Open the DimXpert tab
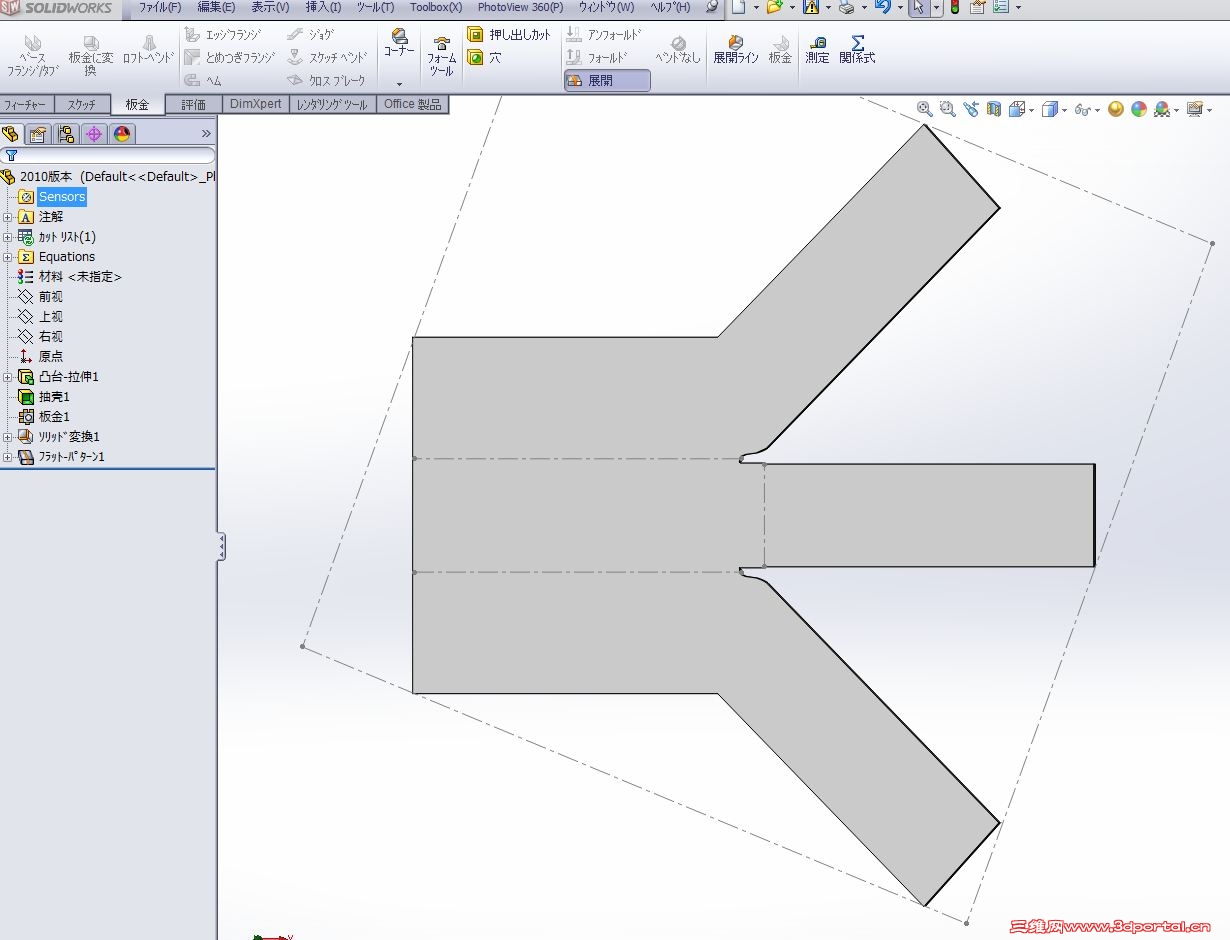 (256, 104)
